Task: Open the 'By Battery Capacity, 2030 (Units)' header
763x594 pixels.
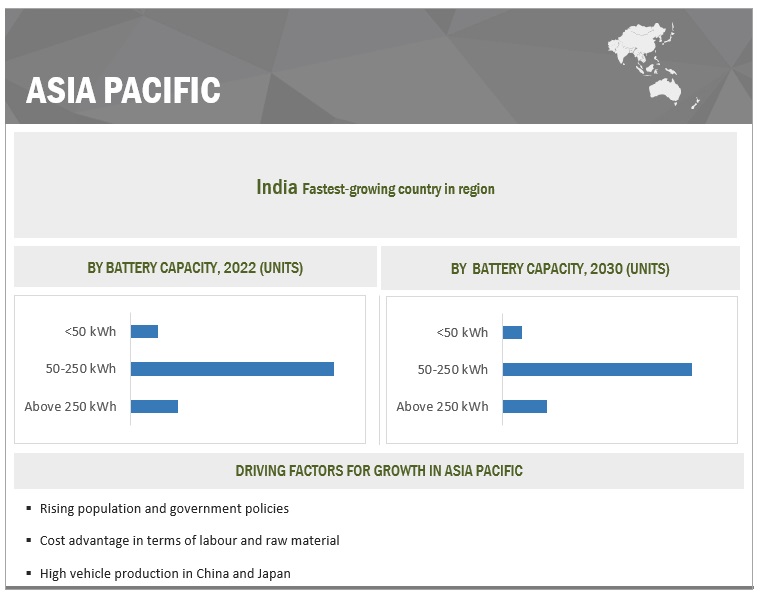Action: 560,268
